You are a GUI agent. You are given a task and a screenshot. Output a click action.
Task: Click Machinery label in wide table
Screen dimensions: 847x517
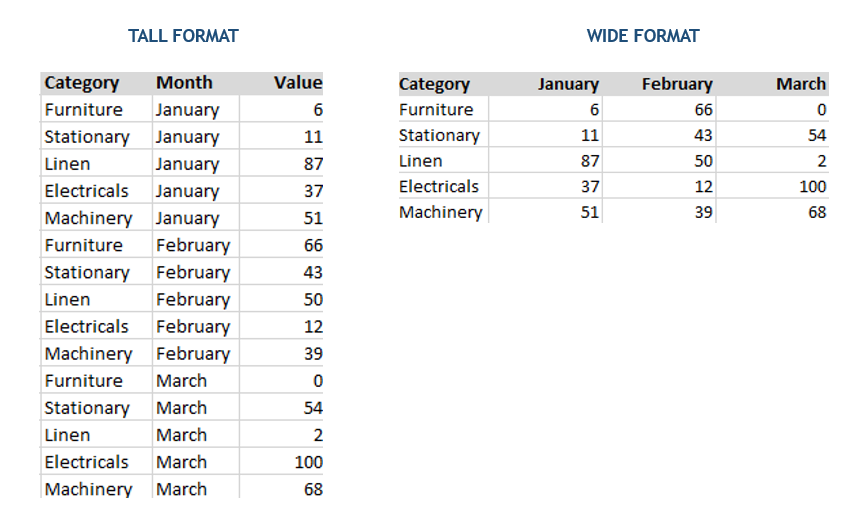(x=440, y=212)
